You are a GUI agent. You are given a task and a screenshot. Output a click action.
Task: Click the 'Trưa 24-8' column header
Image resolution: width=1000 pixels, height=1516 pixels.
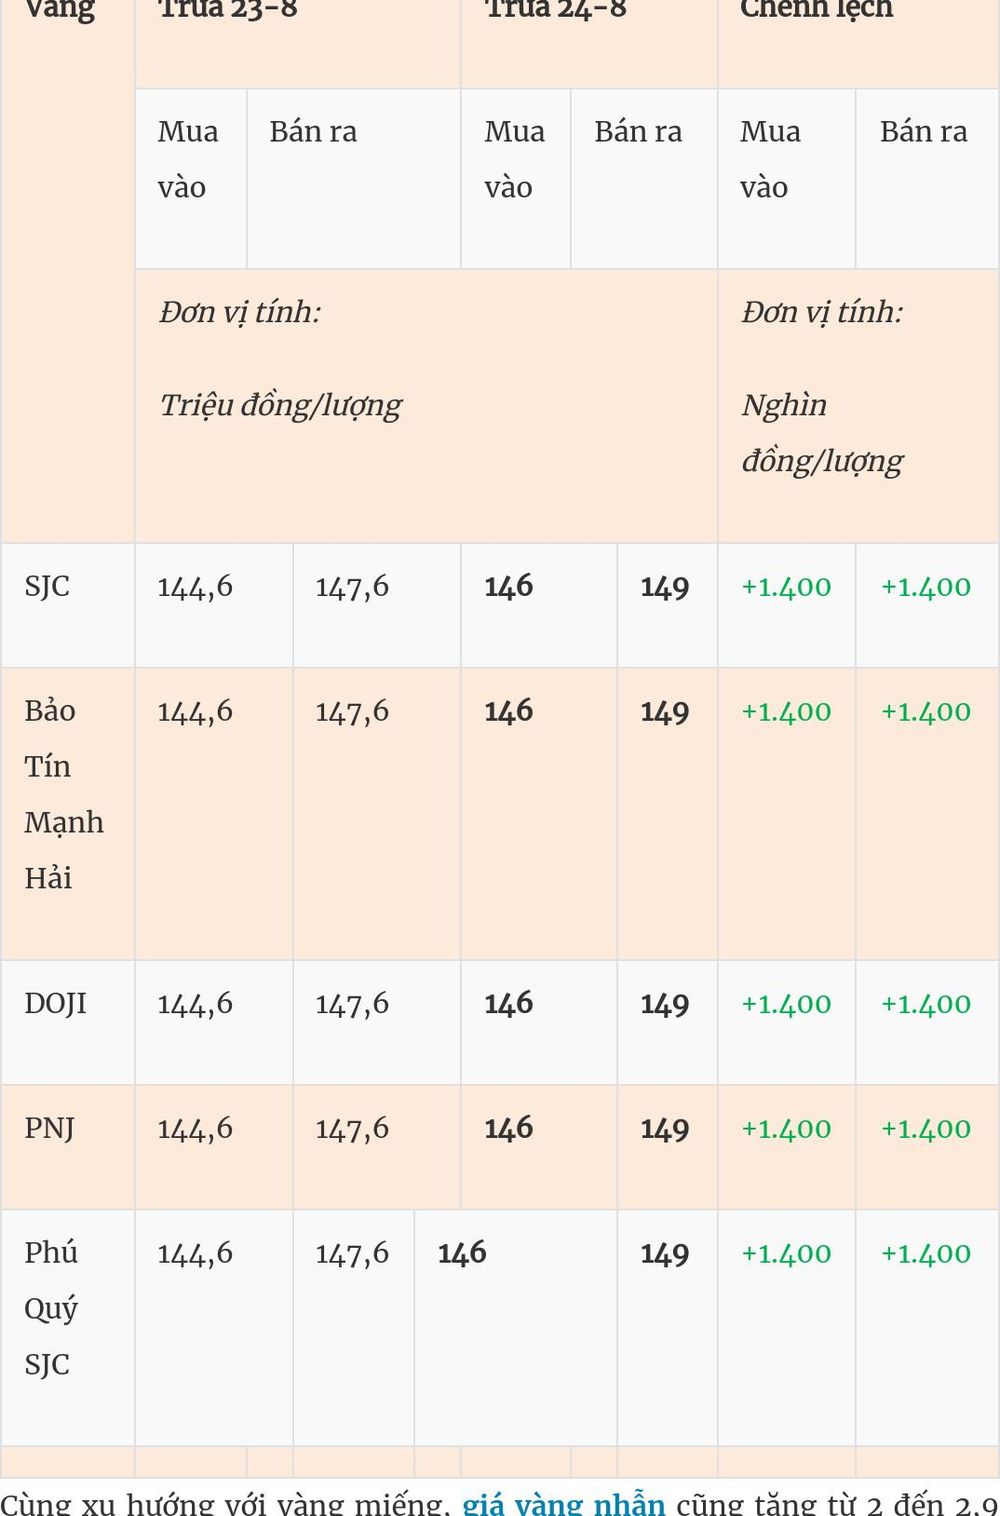click(x=555, y=10)
